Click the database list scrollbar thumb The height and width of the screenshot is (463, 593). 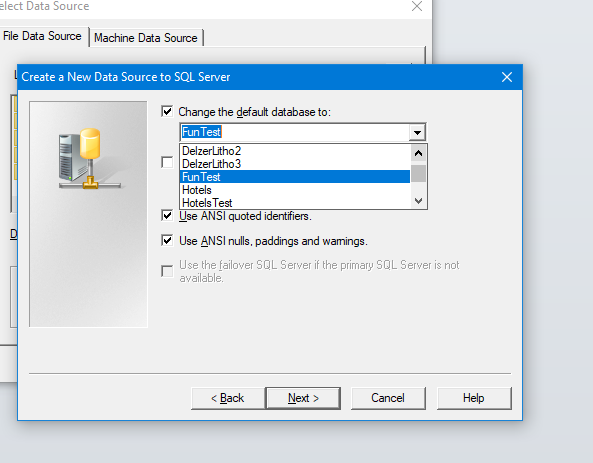[x=418, y=173]
